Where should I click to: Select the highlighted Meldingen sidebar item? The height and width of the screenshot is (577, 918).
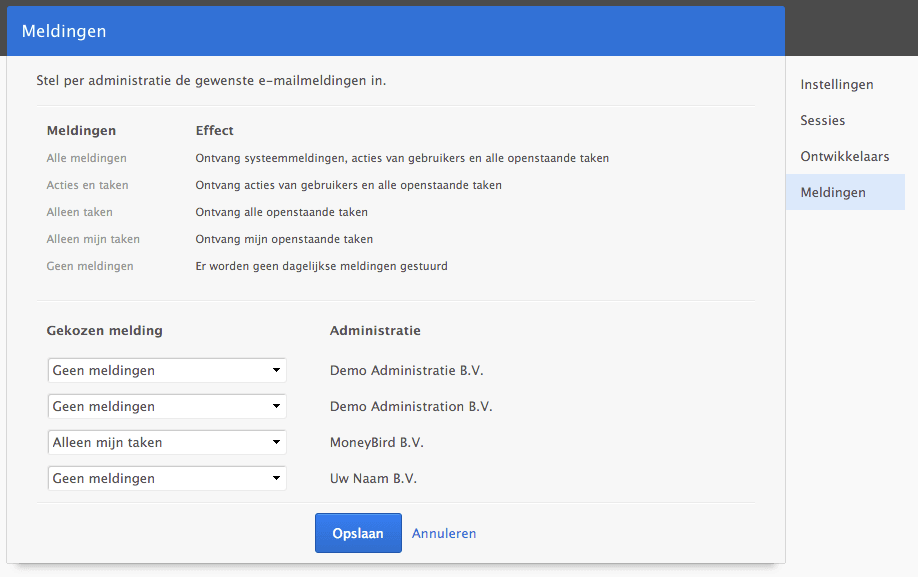833,193
